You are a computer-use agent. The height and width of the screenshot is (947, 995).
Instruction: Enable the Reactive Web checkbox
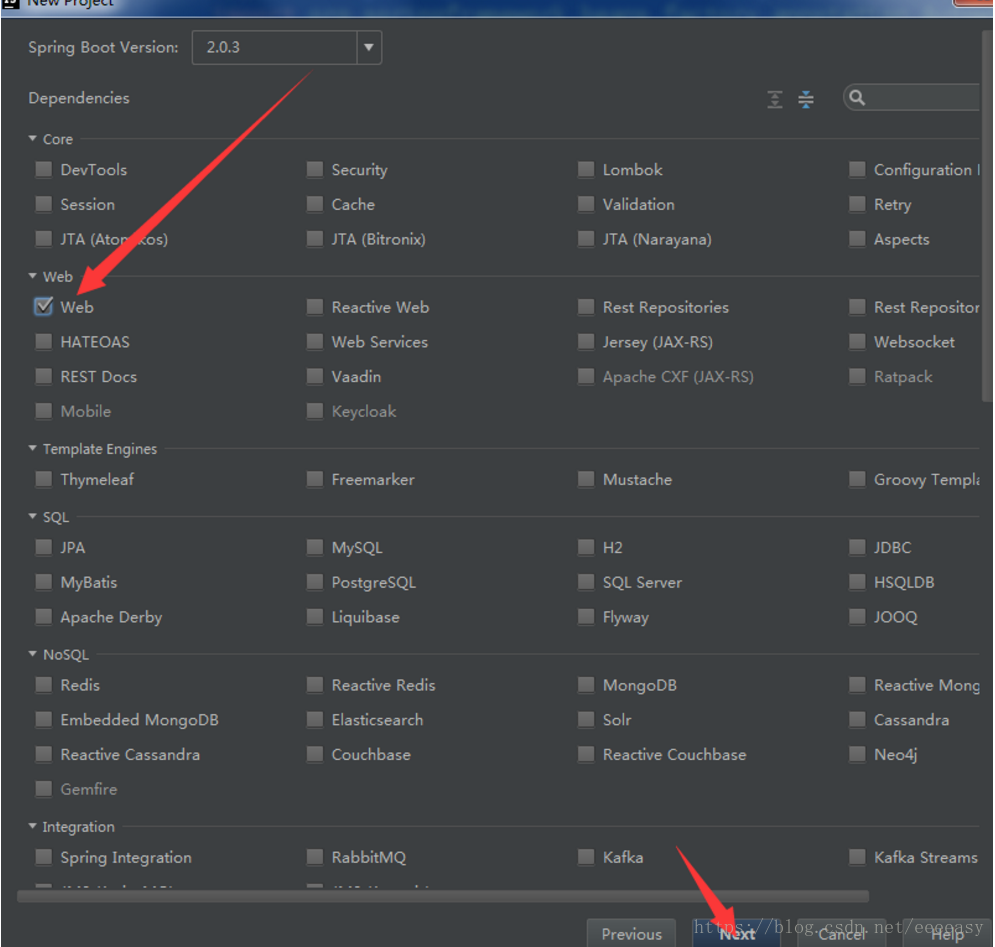coord(315,307)
